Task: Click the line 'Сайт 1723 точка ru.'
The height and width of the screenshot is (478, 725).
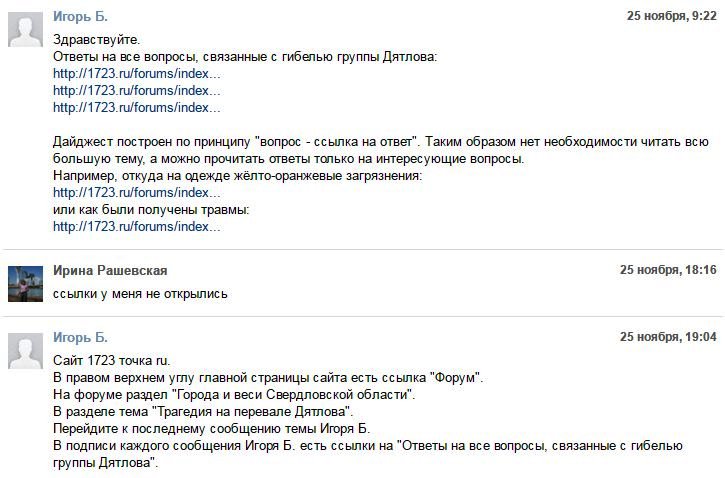Action: (x=111, y=361)
